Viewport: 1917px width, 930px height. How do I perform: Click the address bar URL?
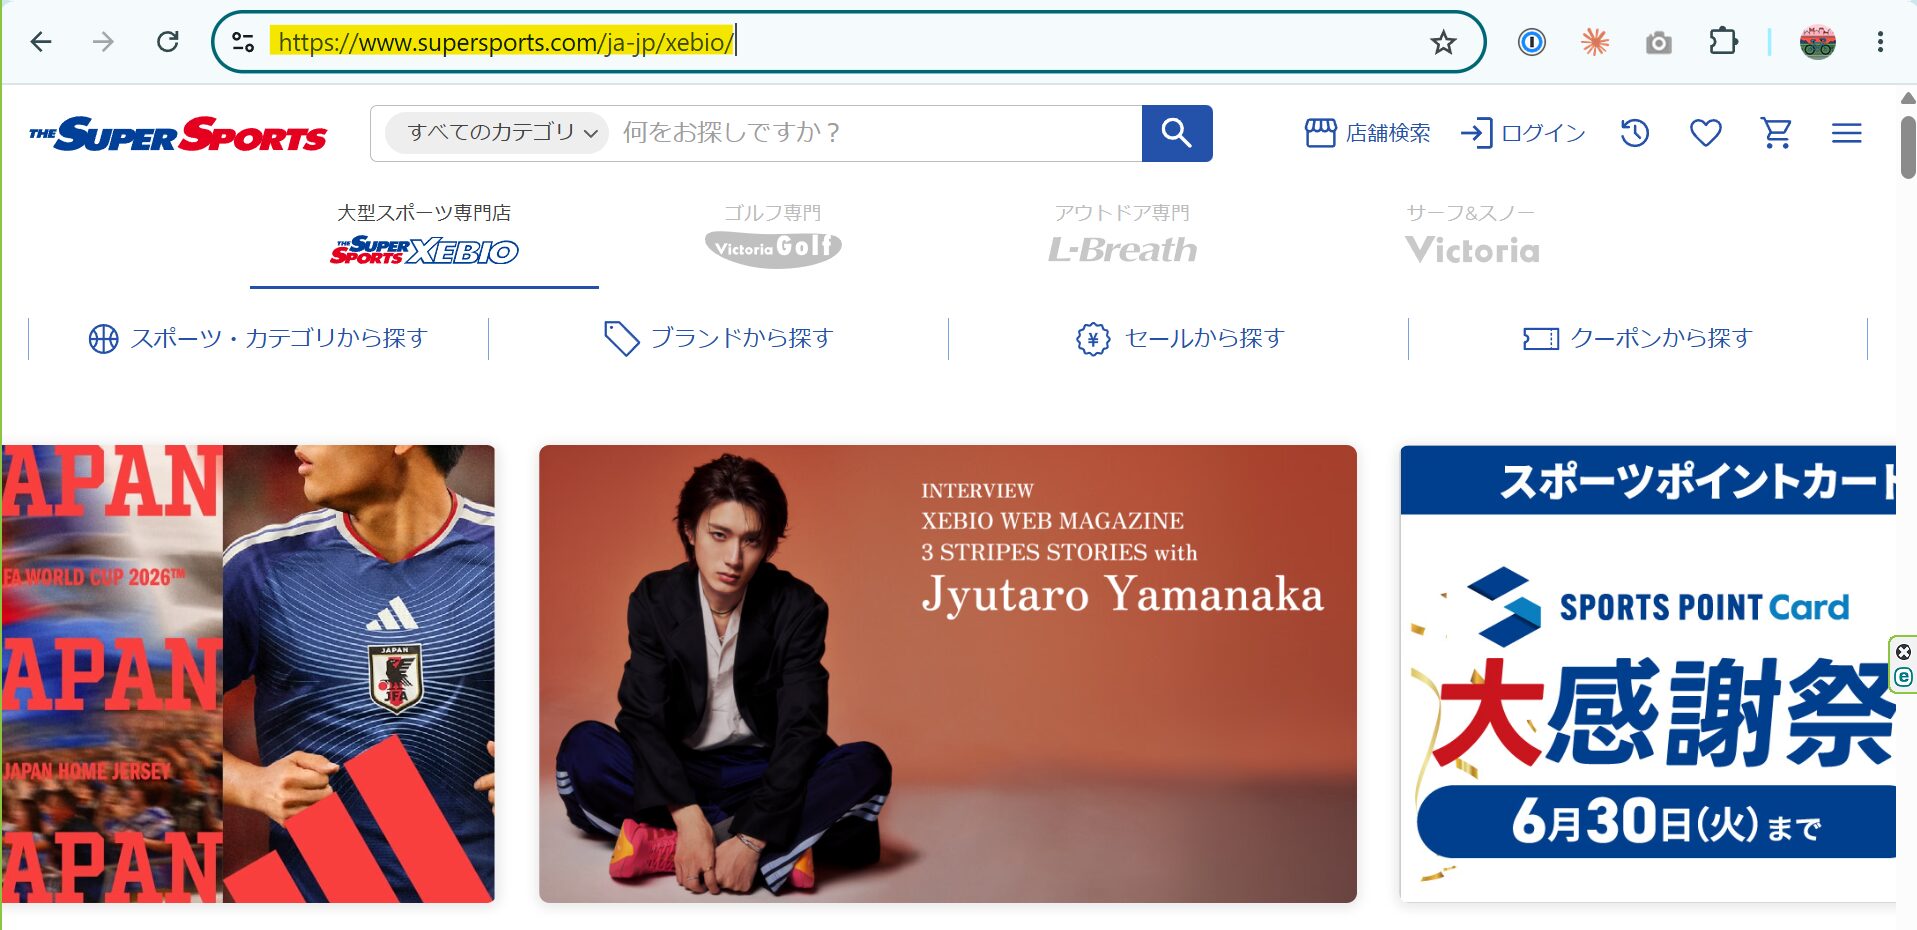(x=506, y=42)
